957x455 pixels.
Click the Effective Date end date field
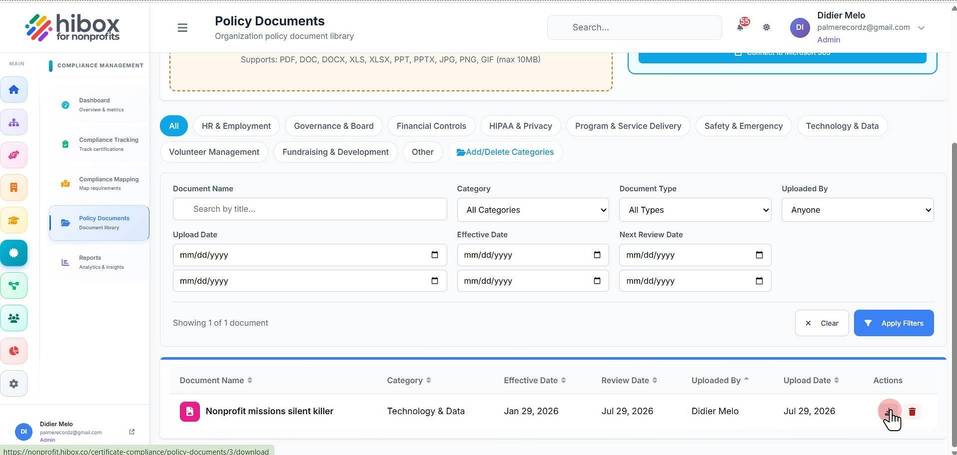[x=533, y=281]
